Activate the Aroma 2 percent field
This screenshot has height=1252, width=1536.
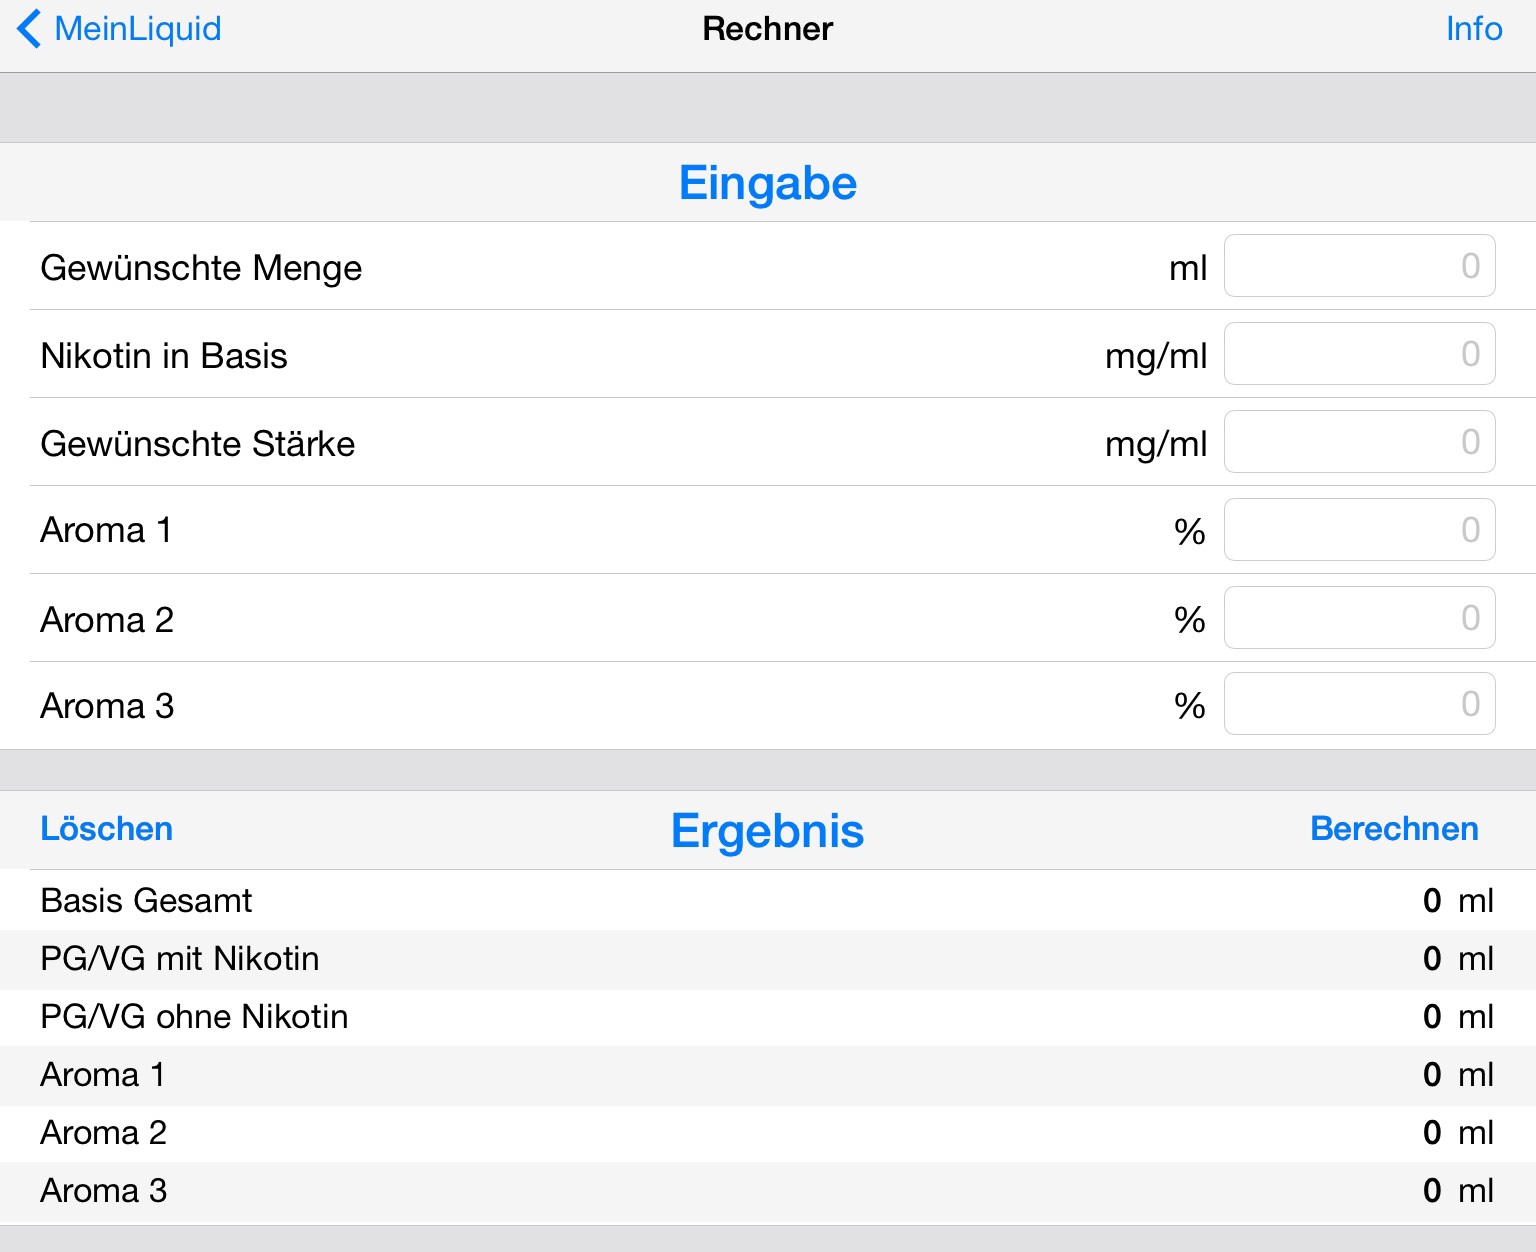click(1359, 618)
